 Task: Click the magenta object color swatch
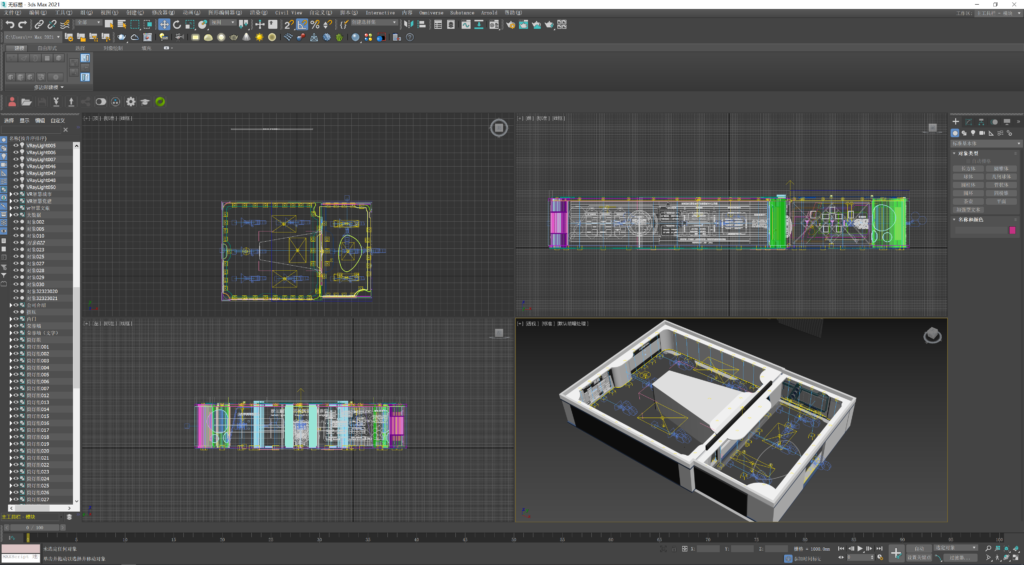coord(1012,230)
